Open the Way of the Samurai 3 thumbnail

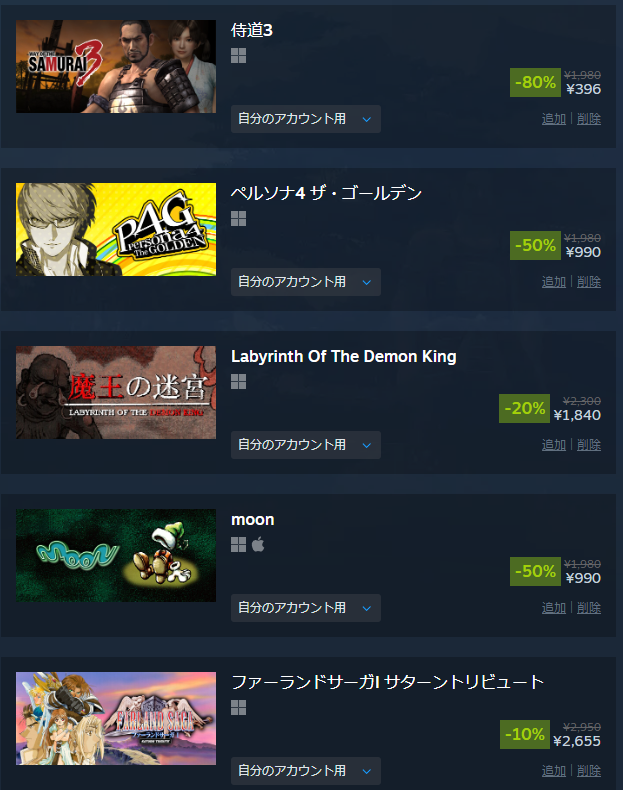[x=116, y=67]
